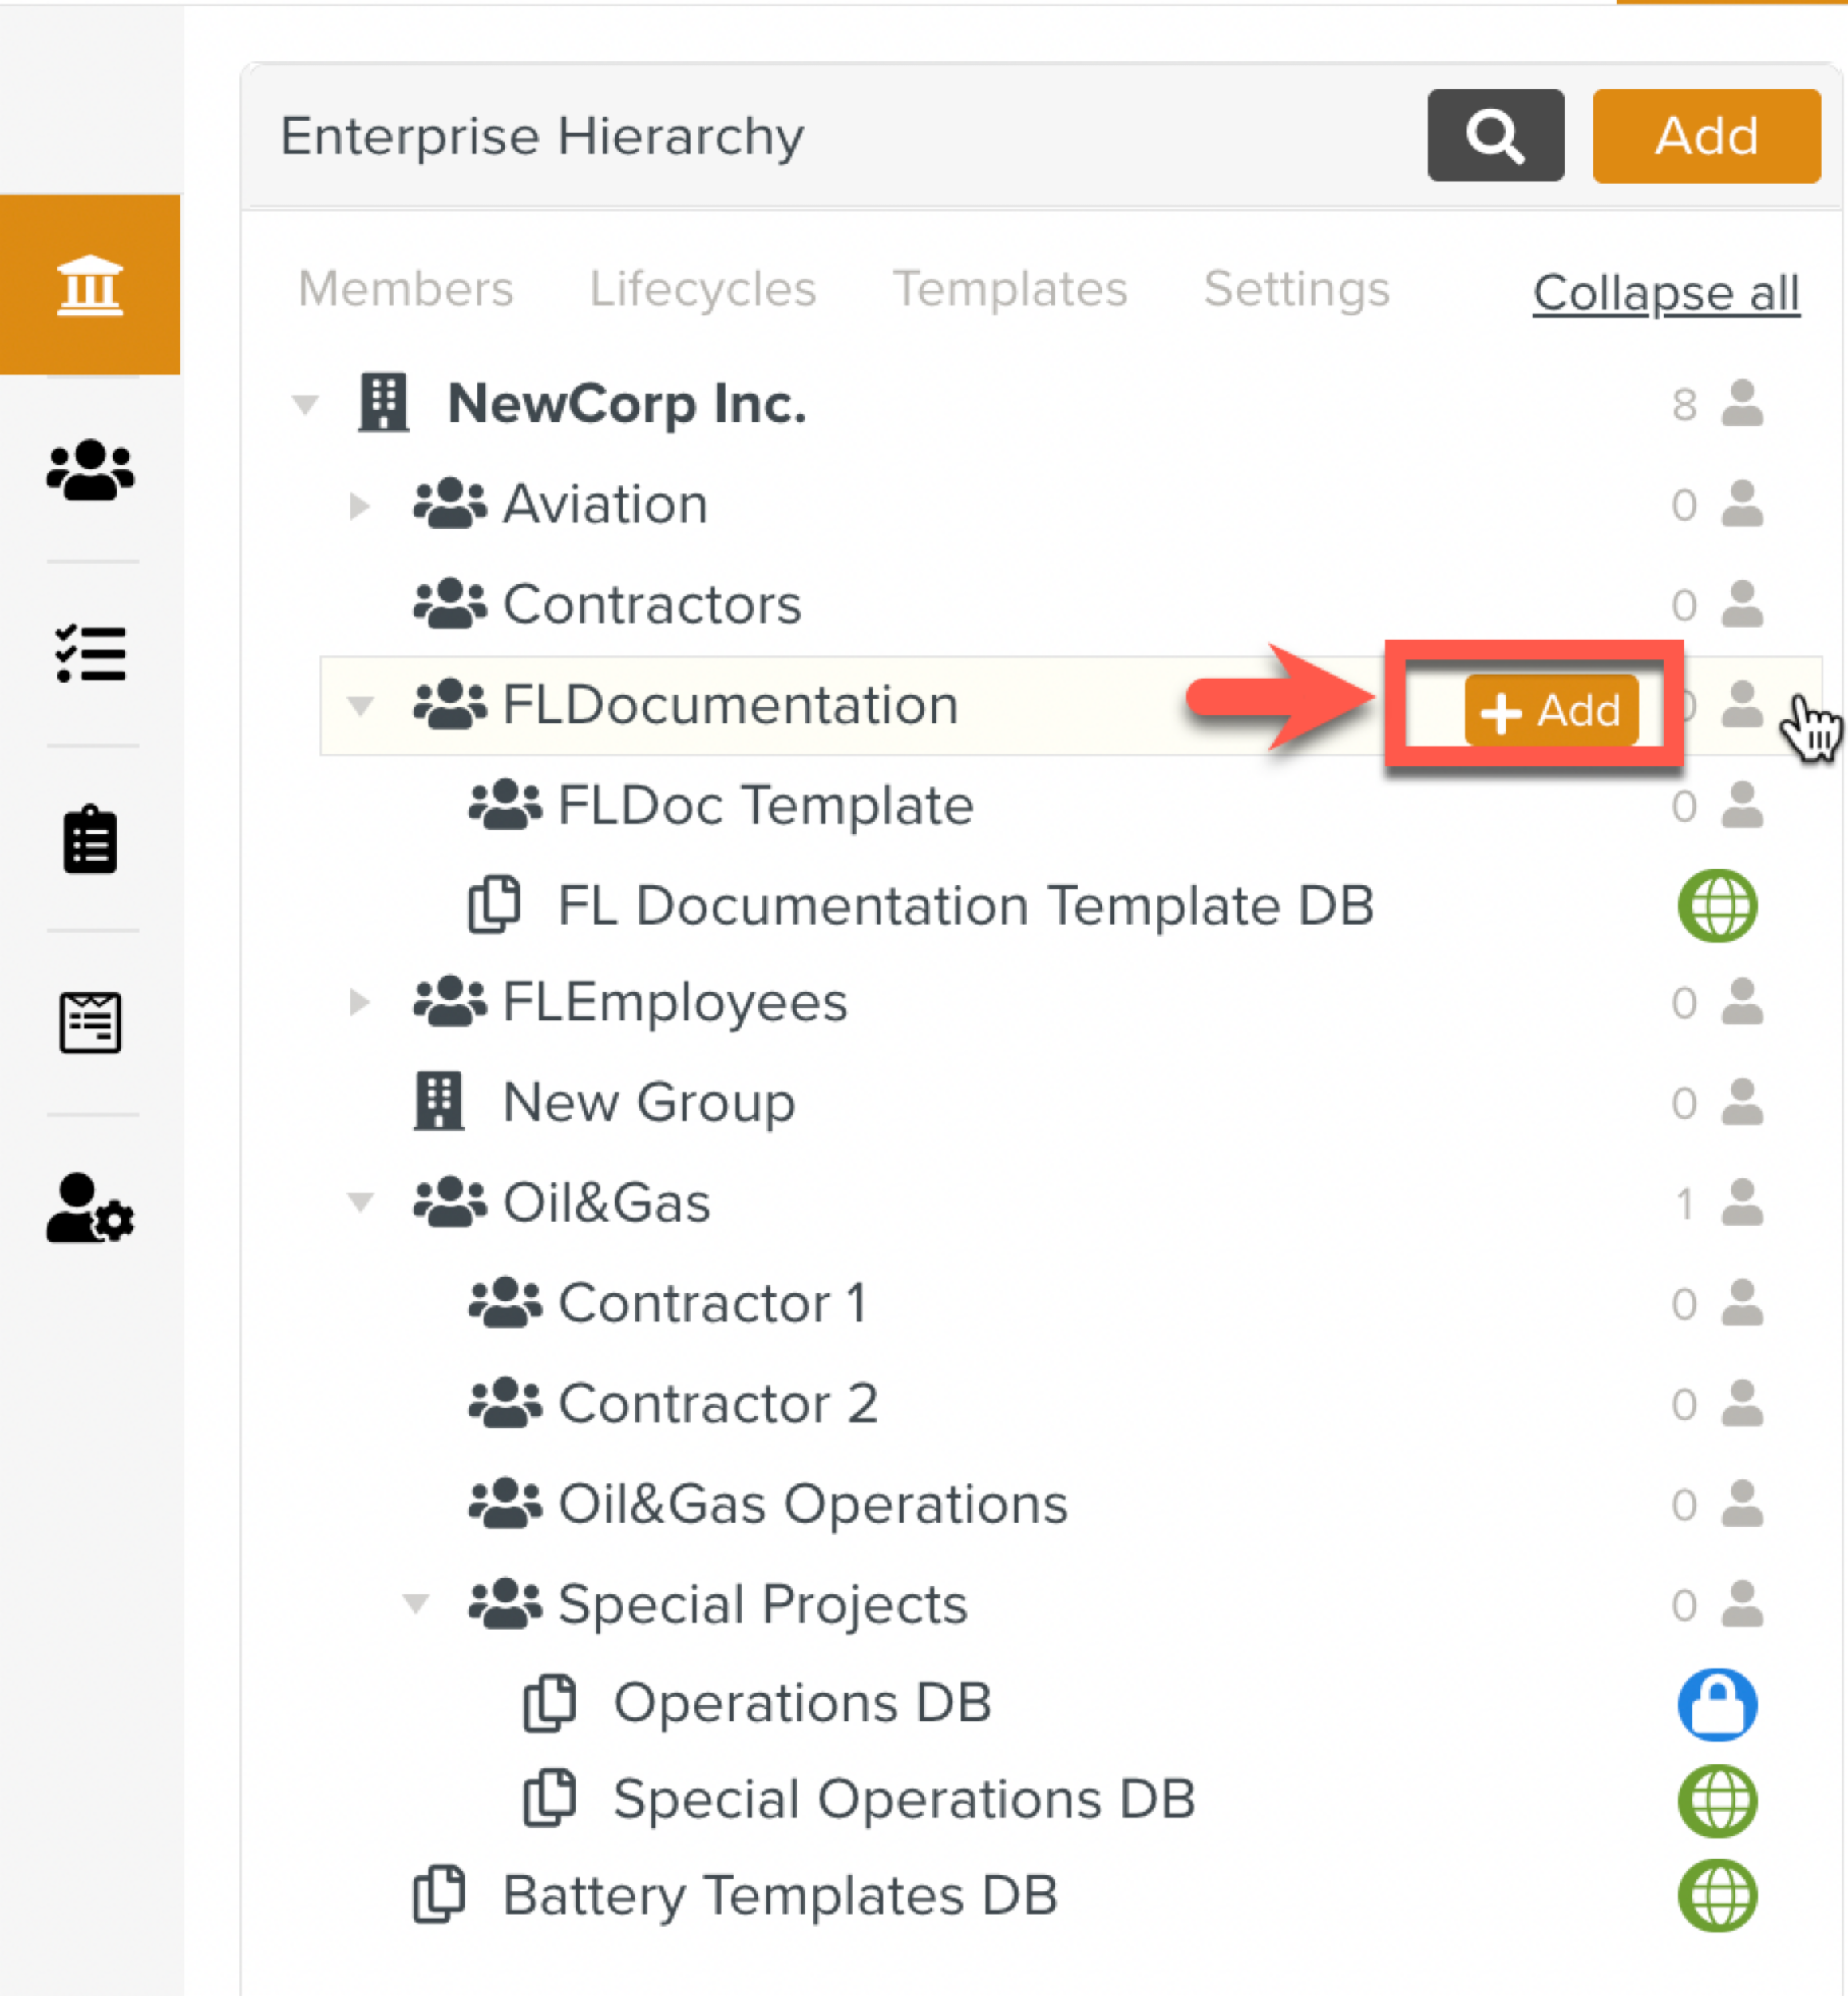Click the groups icon in sidebar

[x=90, y=470]
